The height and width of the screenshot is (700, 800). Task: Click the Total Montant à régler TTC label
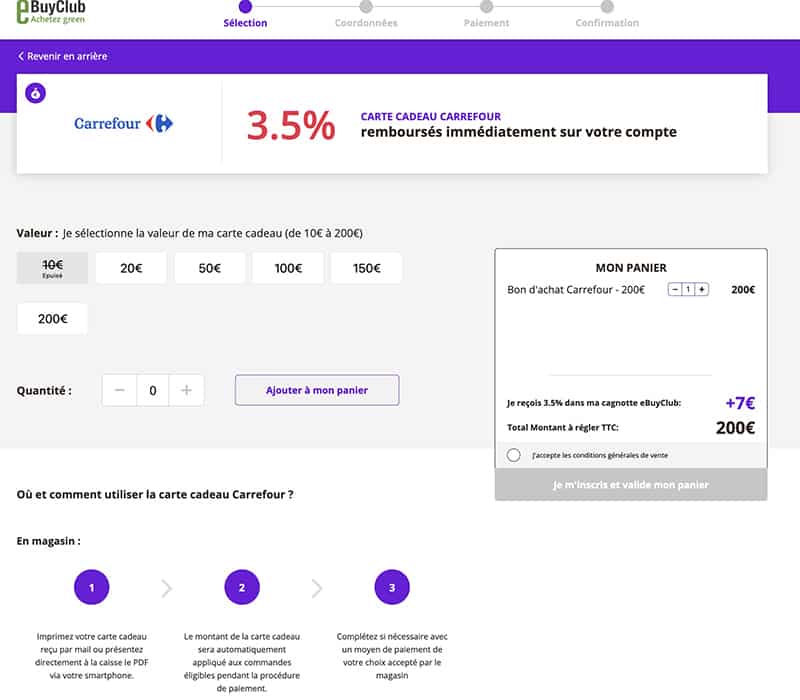[x=563, y=428]
